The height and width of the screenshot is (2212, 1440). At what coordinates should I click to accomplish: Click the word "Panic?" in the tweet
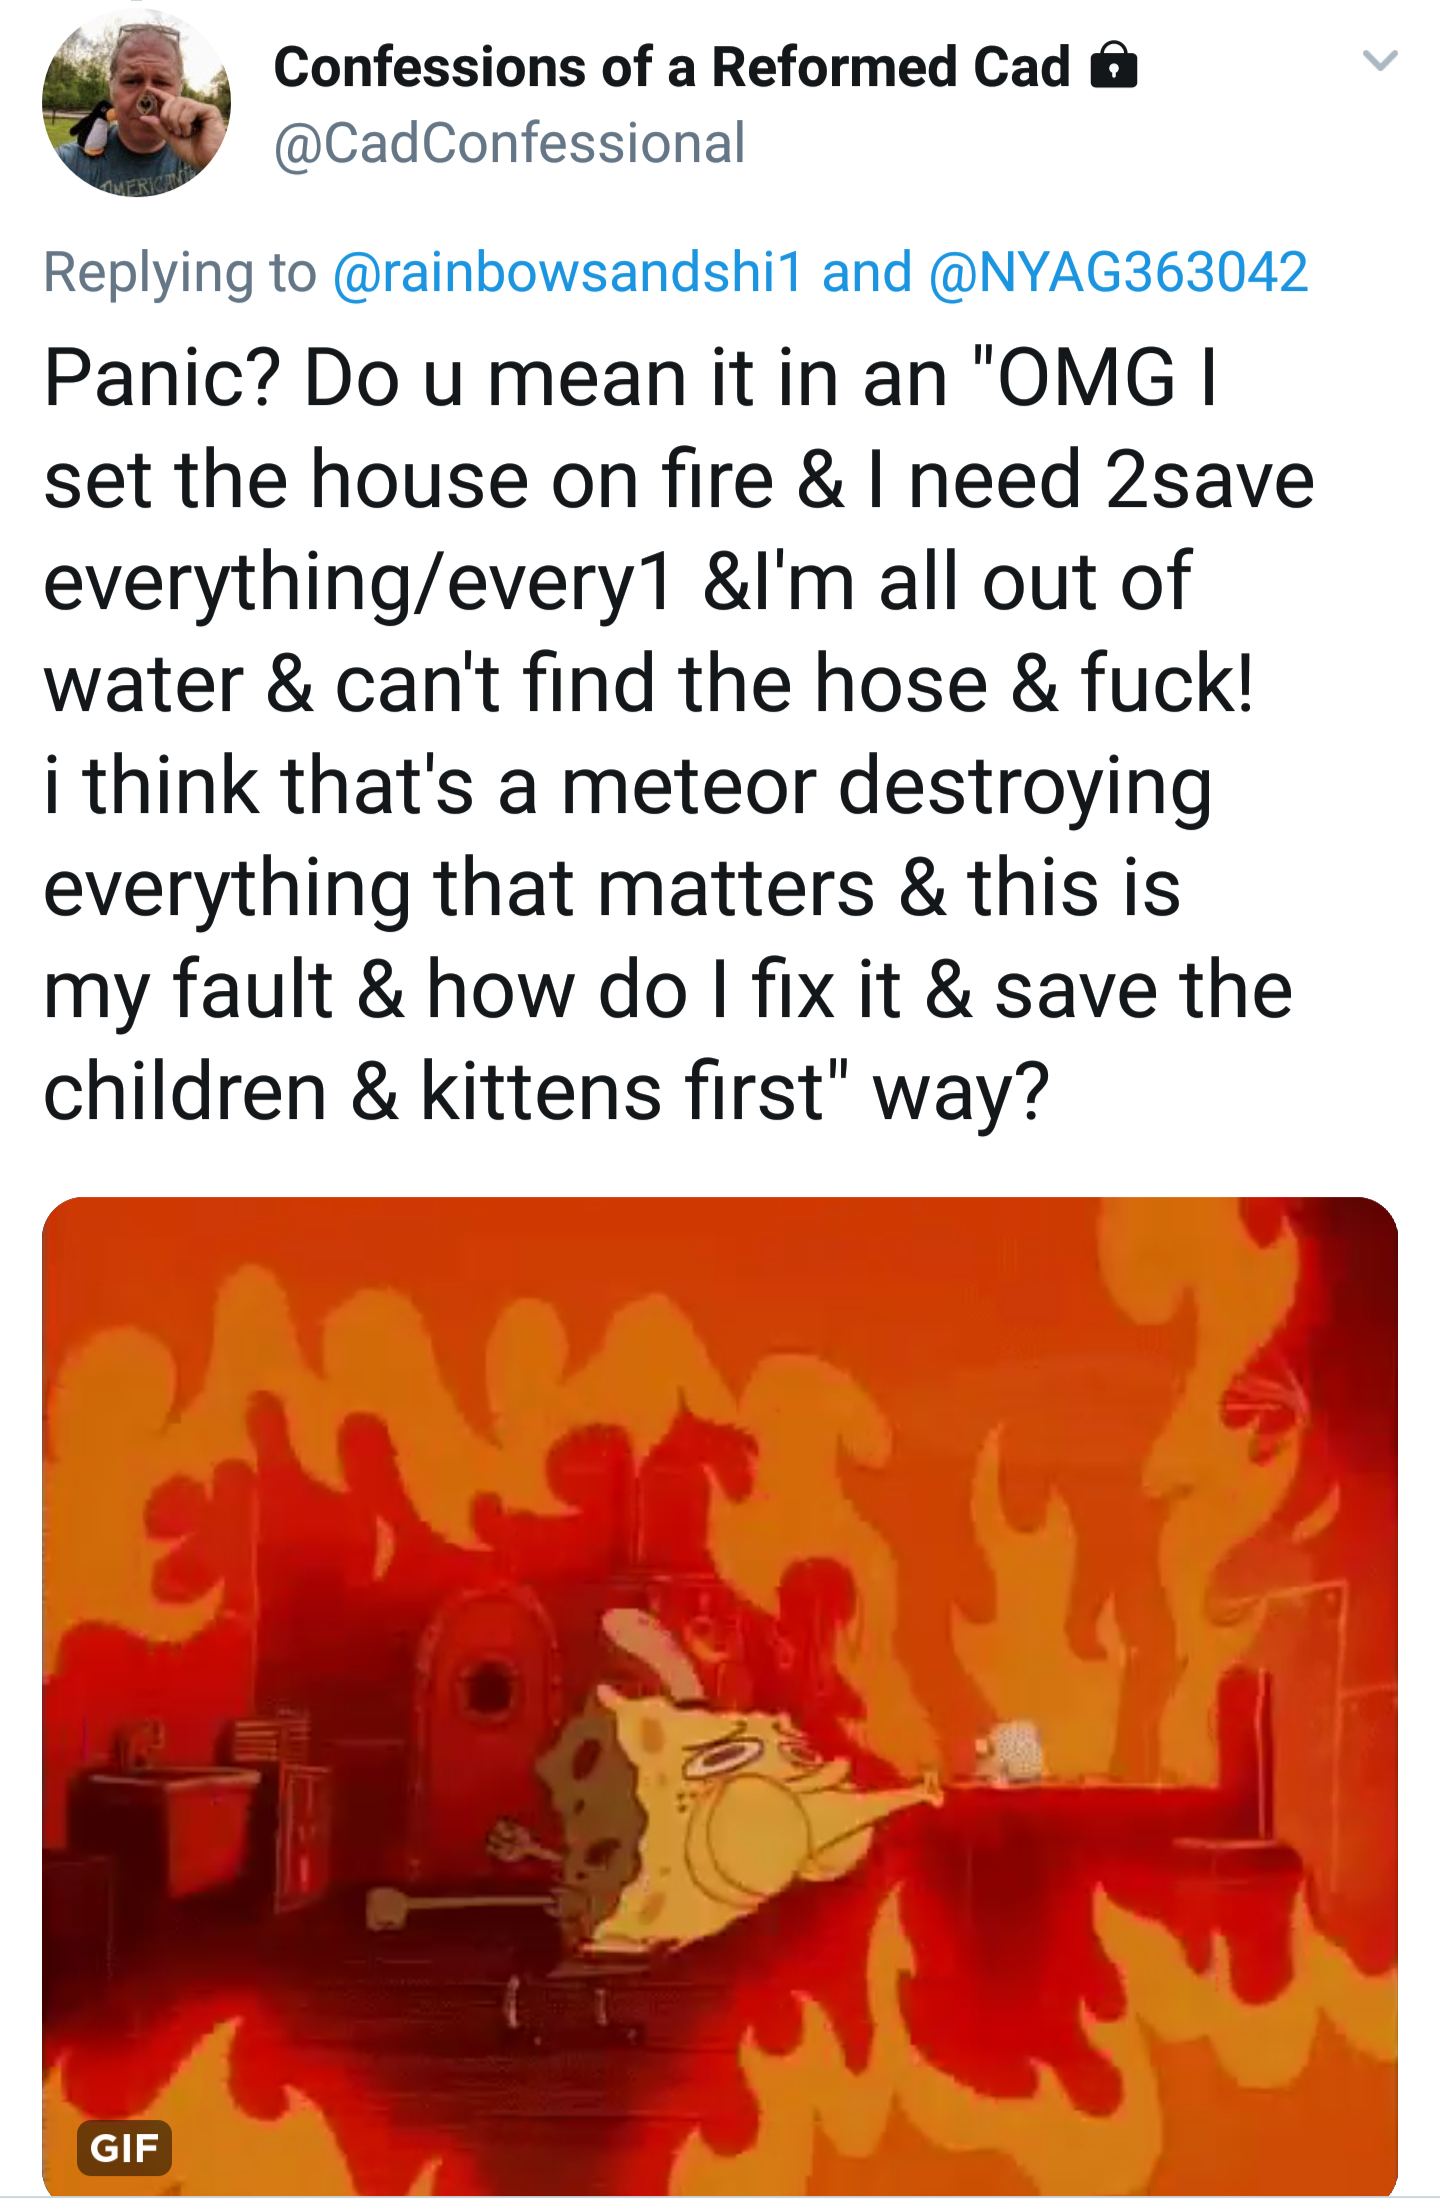(x=162, y=378)
